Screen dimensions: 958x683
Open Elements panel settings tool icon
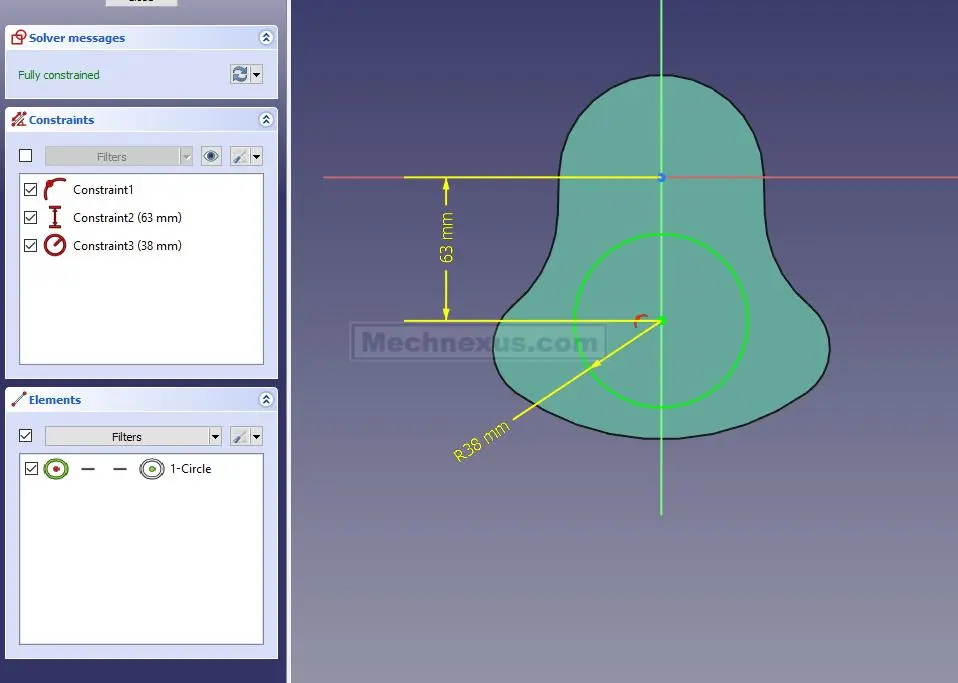[240, 436]
